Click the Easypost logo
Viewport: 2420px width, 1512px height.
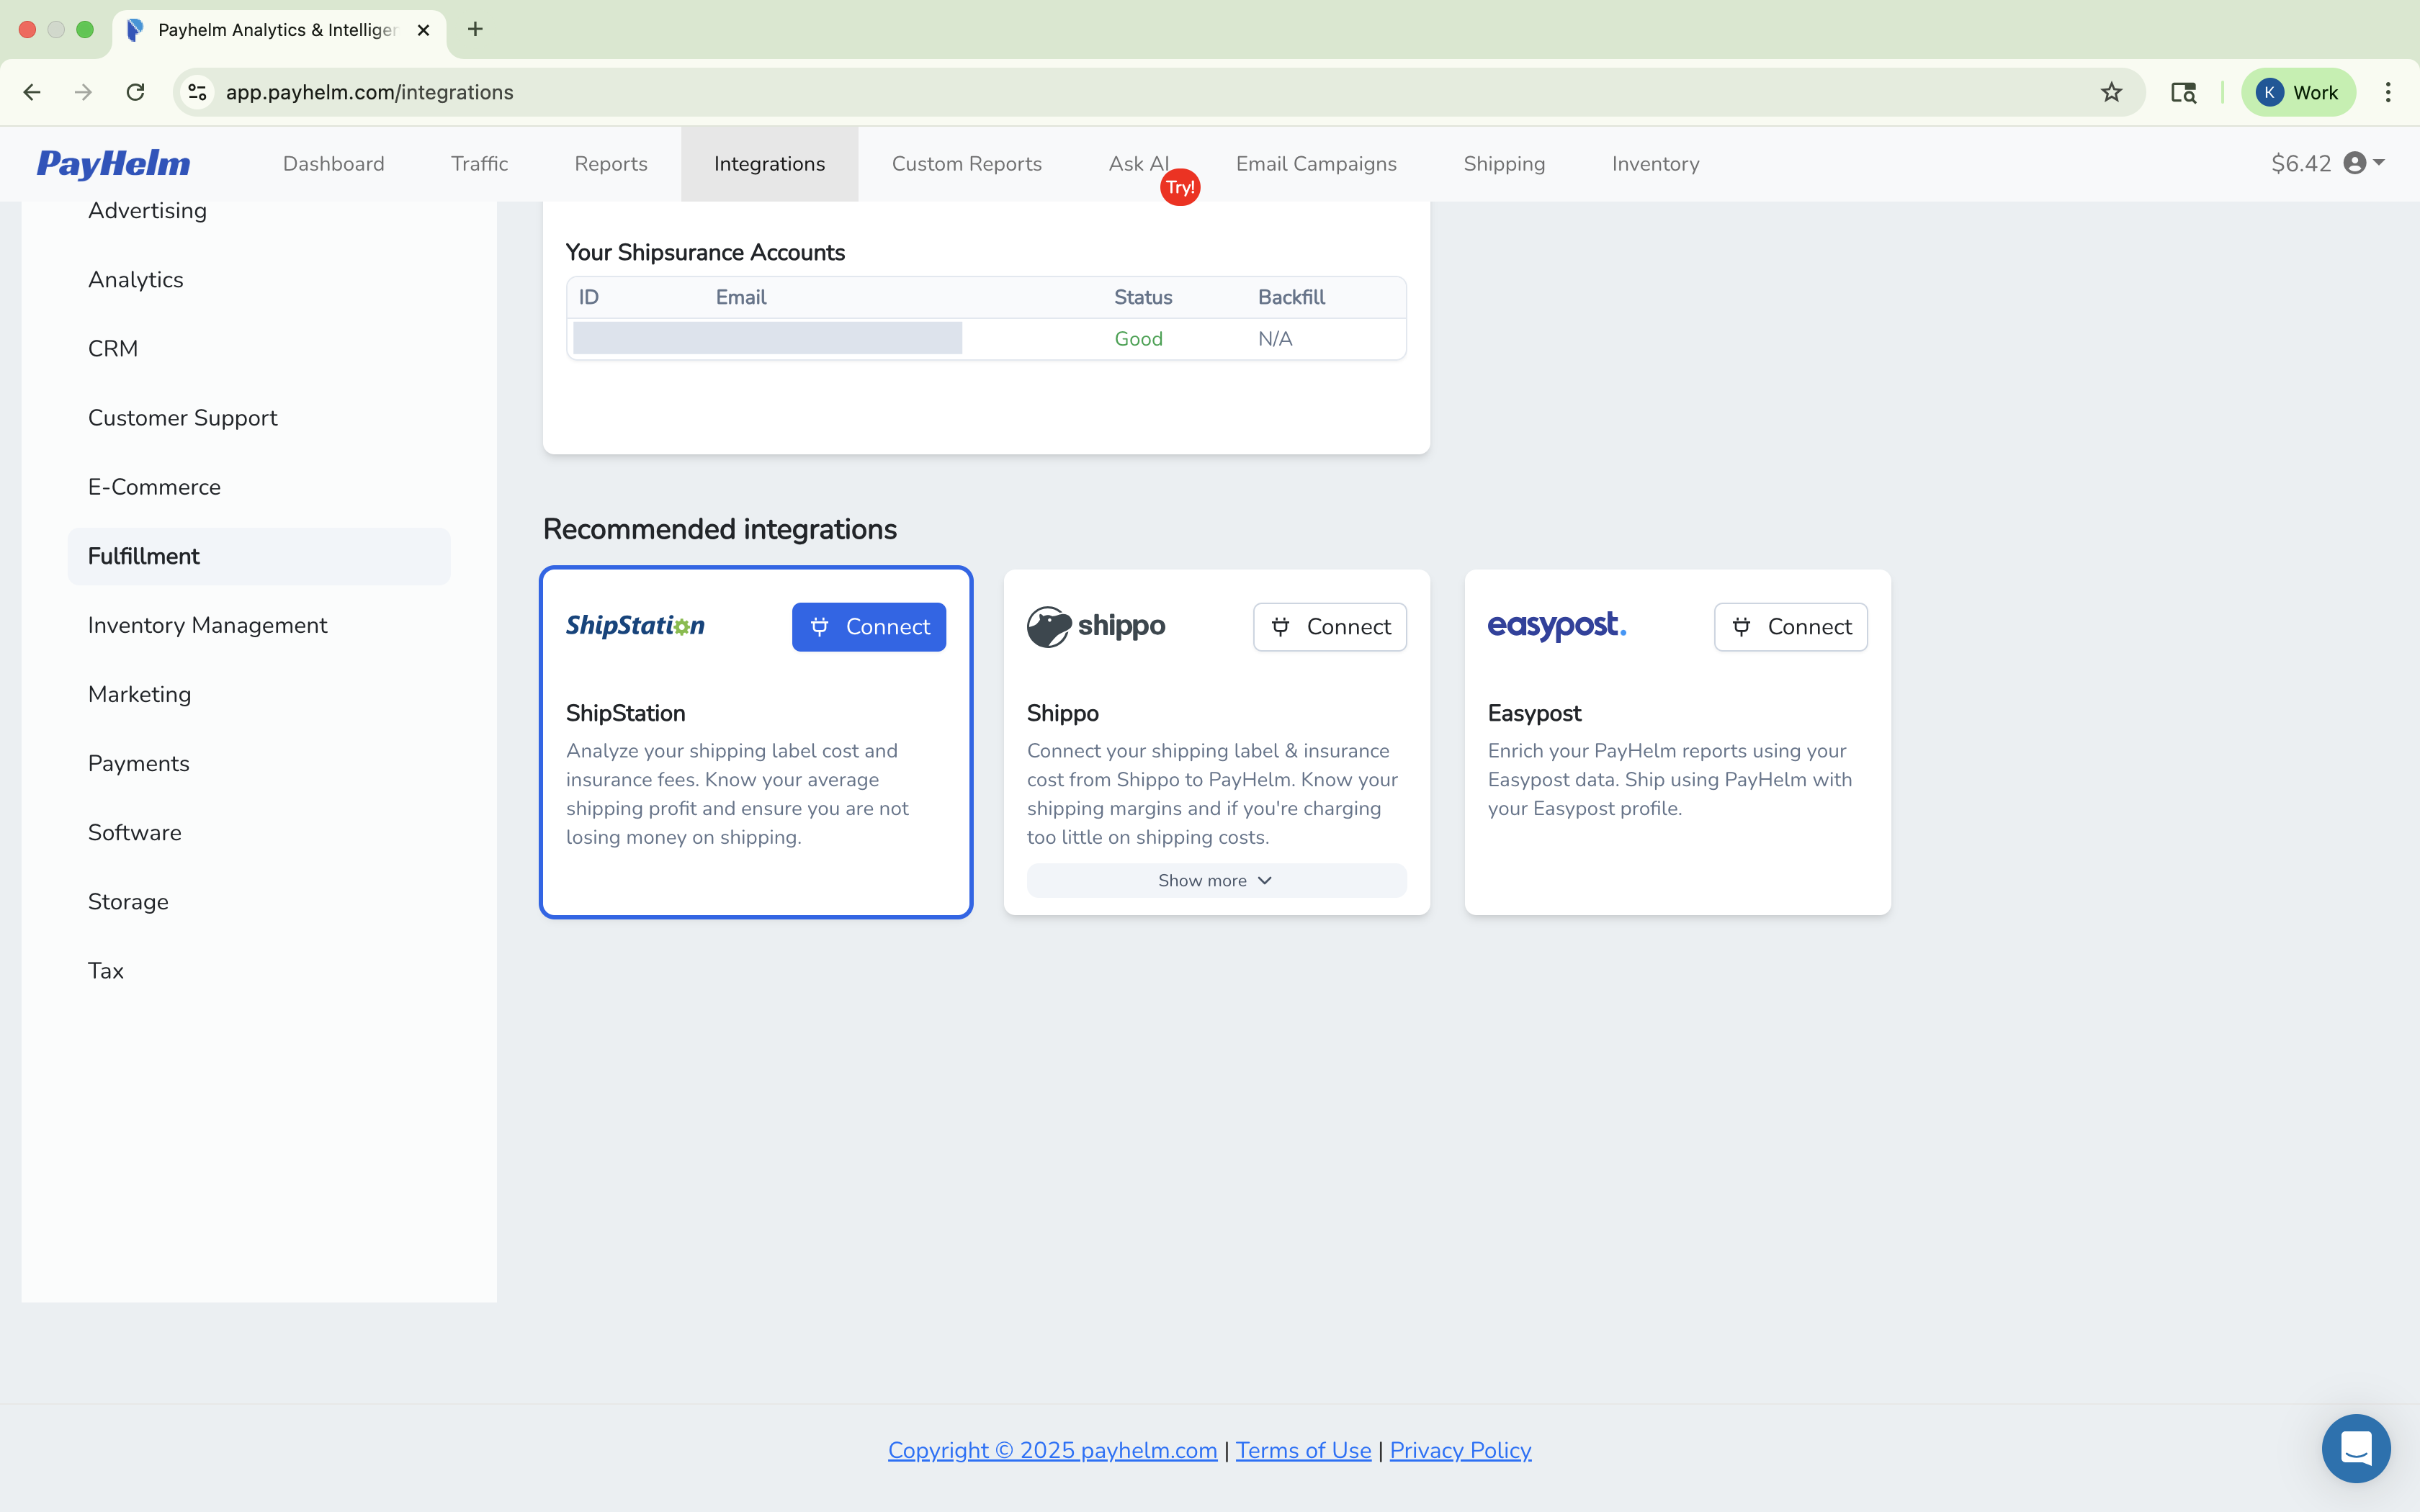click(x=1556, y=626)
